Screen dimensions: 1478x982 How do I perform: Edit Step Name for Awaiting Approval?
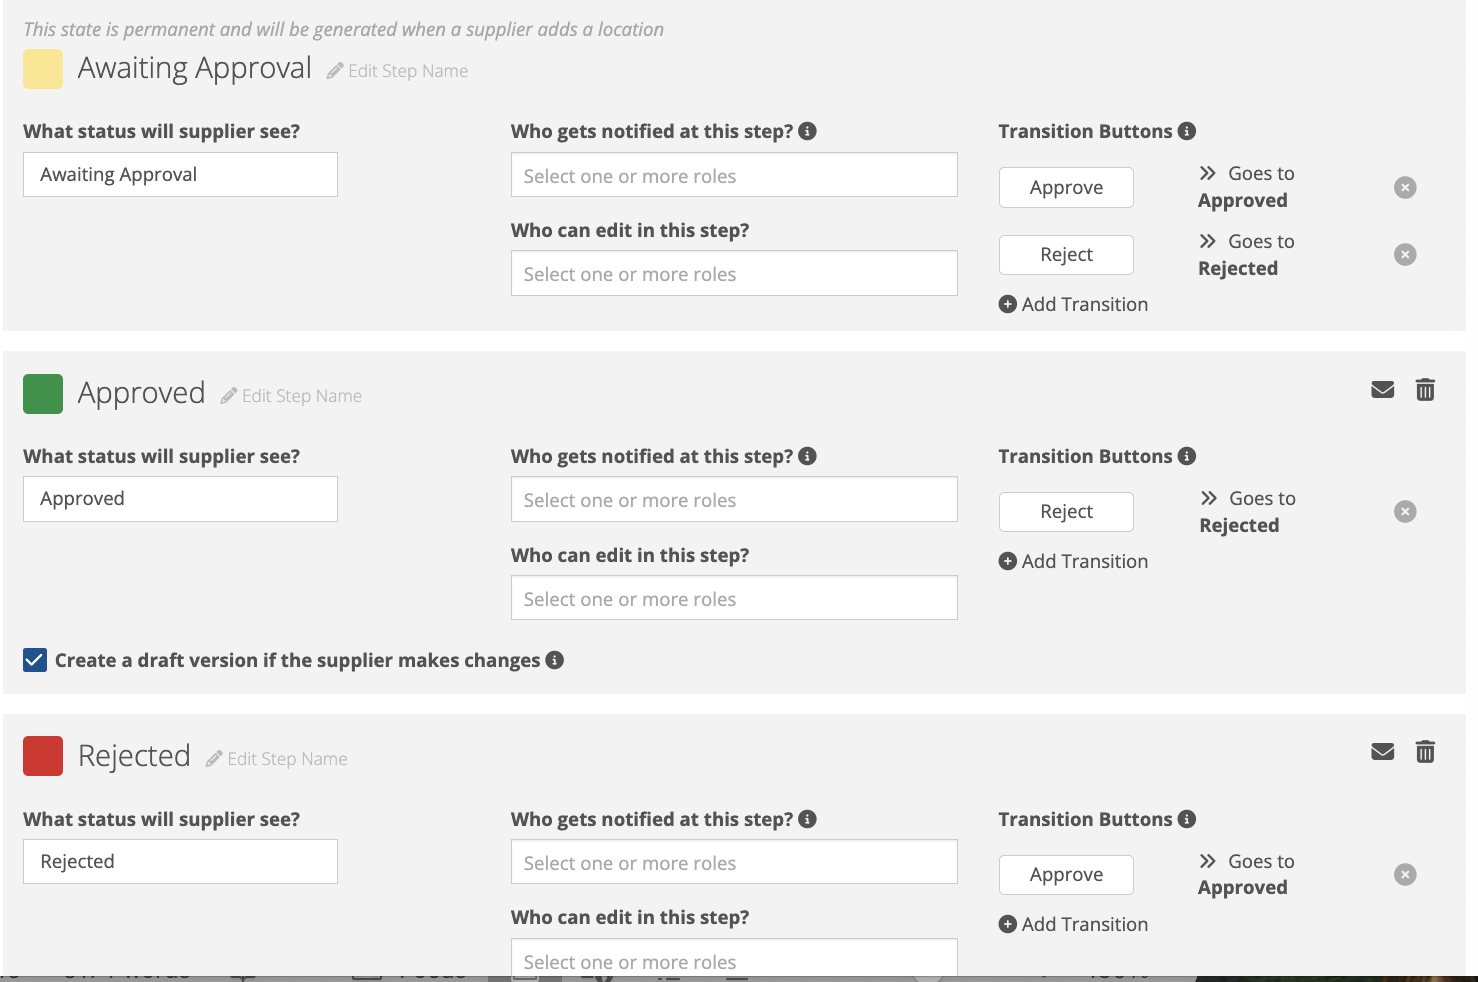point(398,71)
